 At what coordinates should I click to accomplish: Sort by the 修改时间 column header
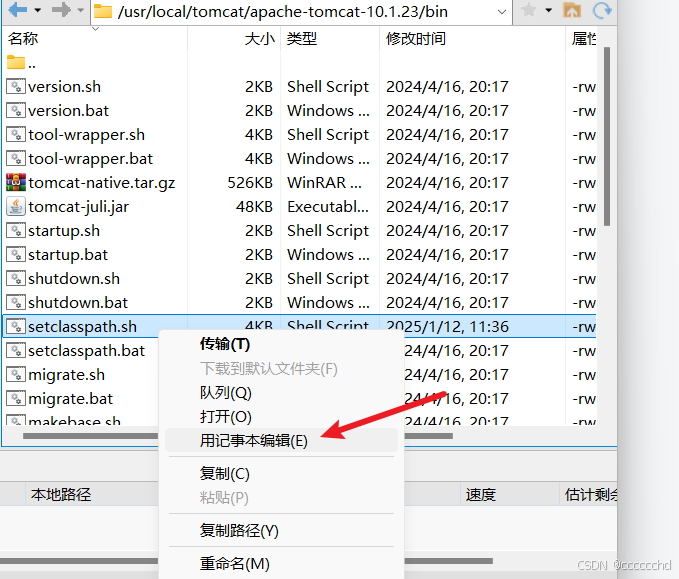pyautogui.click(x=416, y=39)
